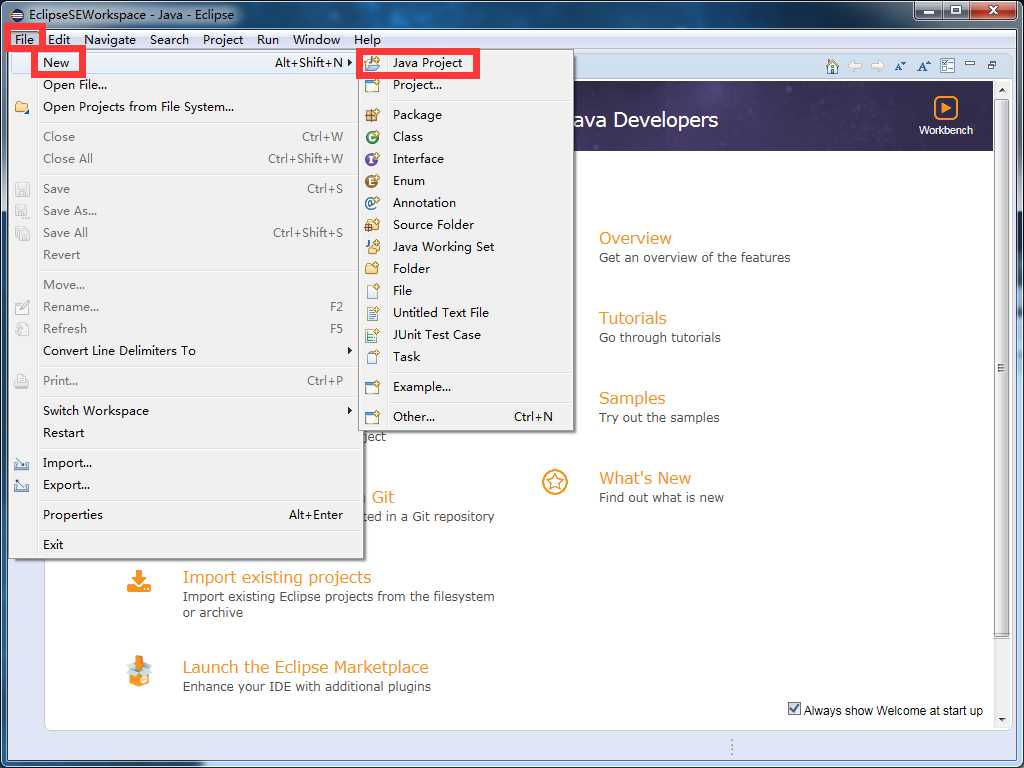Screen dimensions: 1024x768
Task: Open the Samples link
Action: pos(632,398)
